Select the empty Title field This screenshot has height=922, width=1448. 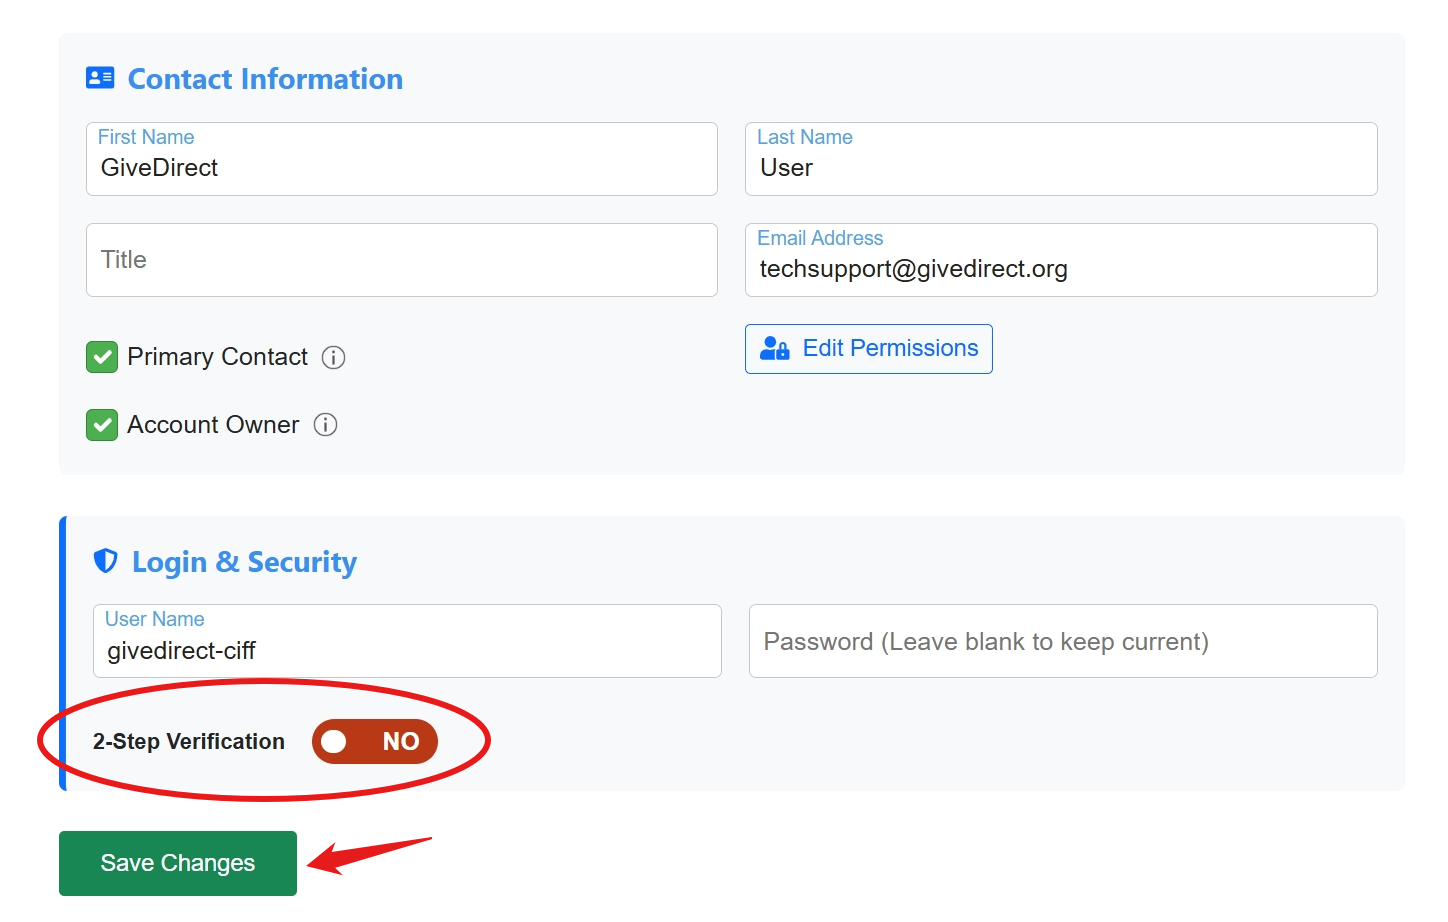tap(400, 260)
